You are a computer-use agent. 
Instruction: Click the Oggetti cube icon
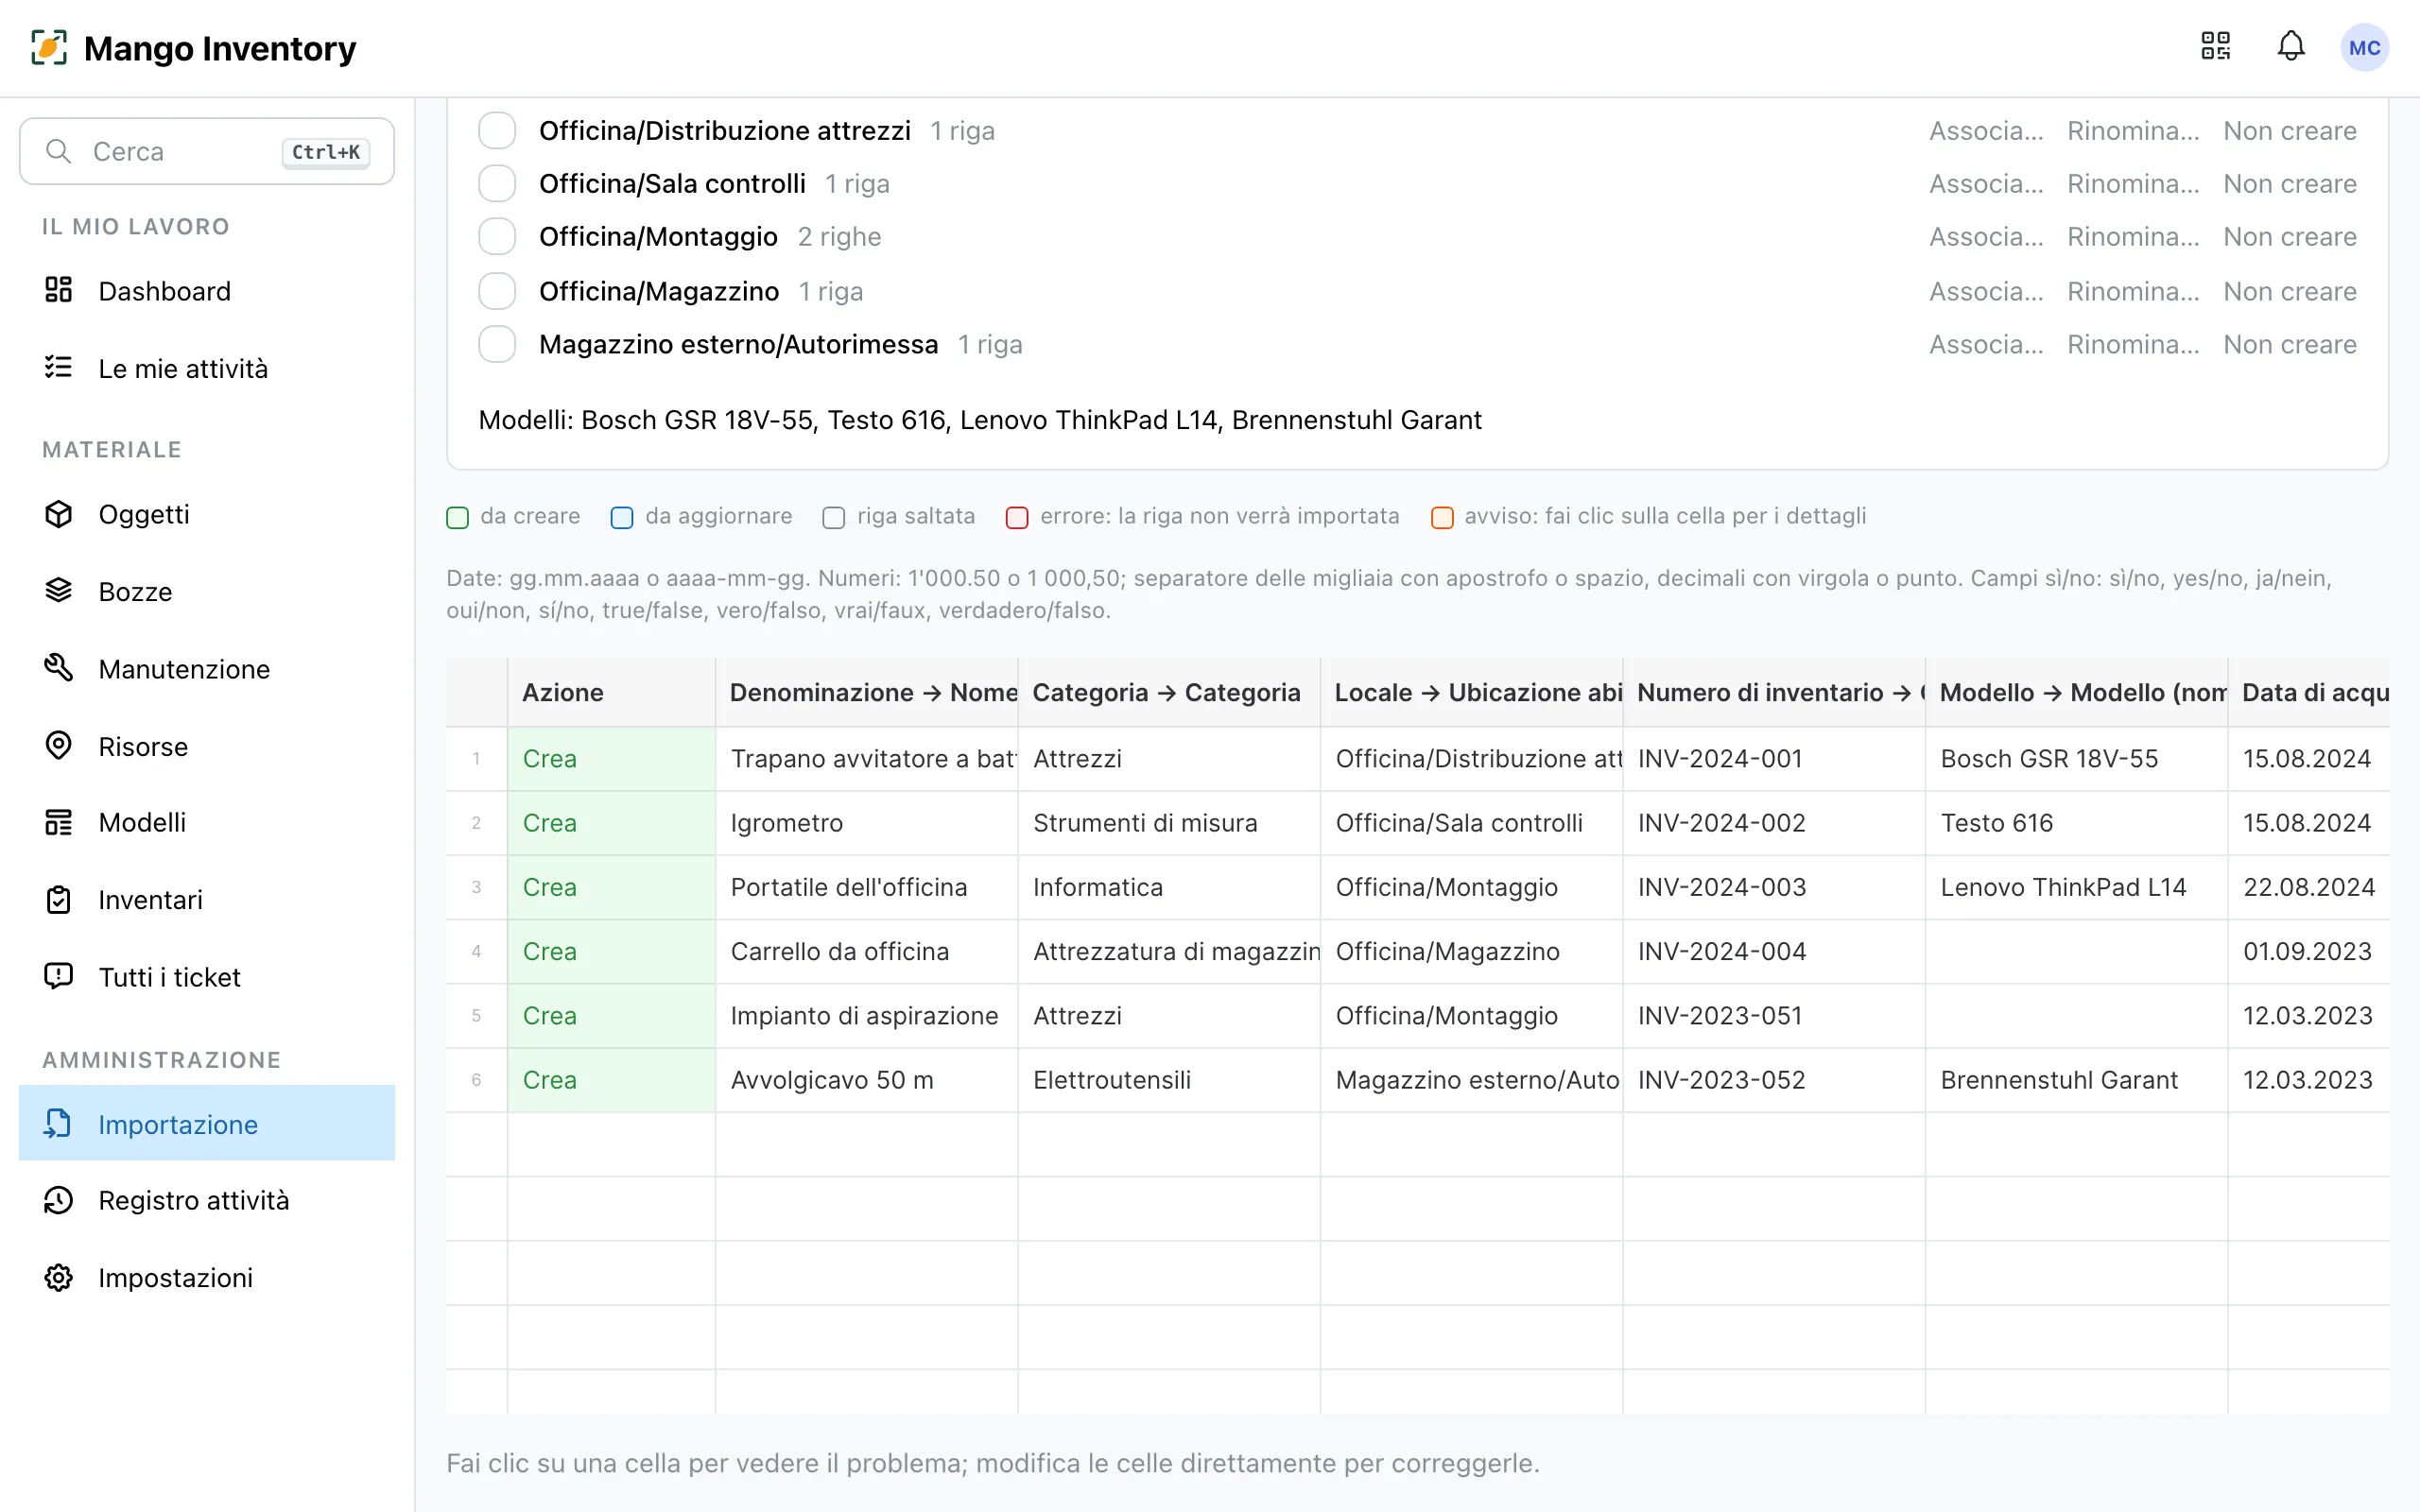(x=59, y=514)
